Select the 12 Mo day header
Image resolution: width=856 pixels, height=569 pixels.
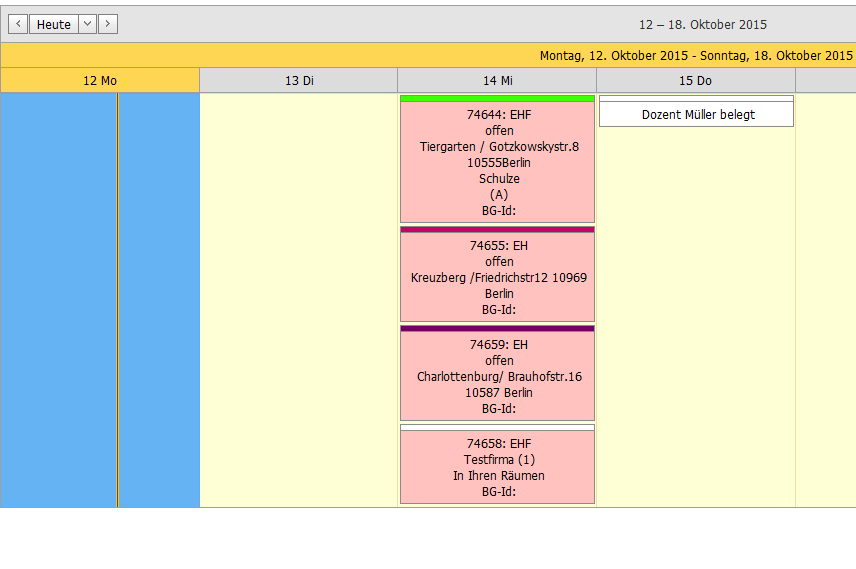click(100, 80)
